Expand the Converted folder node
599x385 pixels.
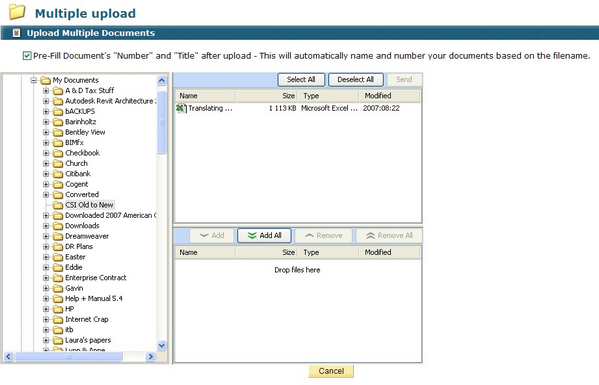click(x=46, y=194)
